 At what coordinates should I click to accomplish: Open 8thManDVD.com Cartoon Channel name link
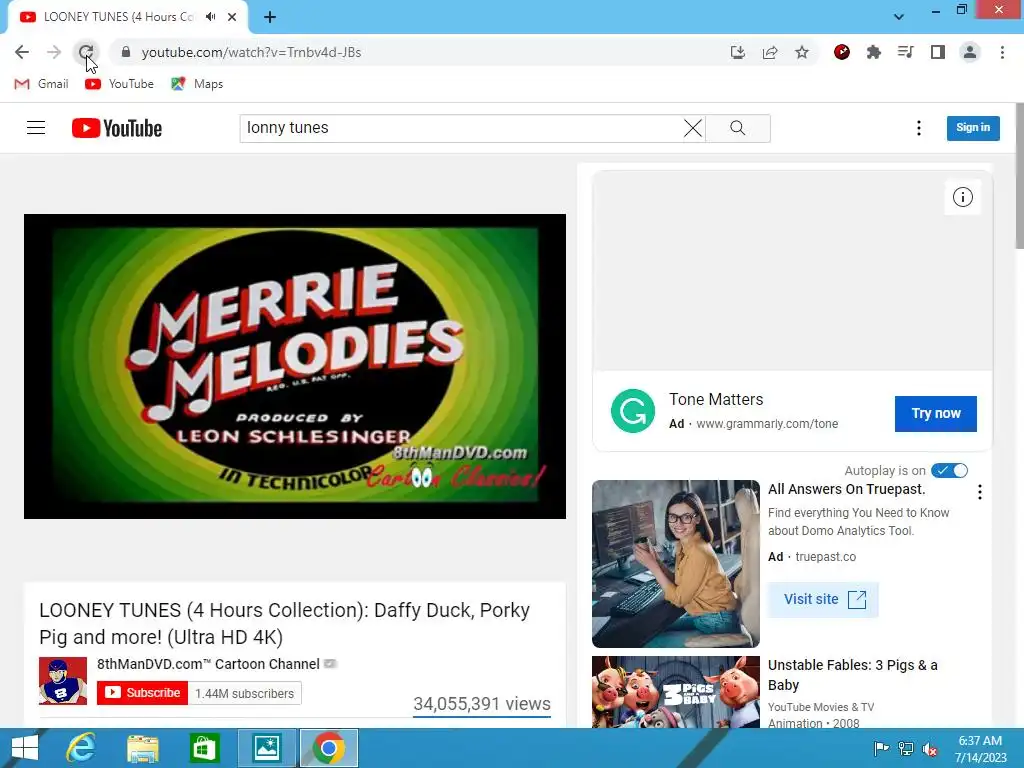pos(208,664)
